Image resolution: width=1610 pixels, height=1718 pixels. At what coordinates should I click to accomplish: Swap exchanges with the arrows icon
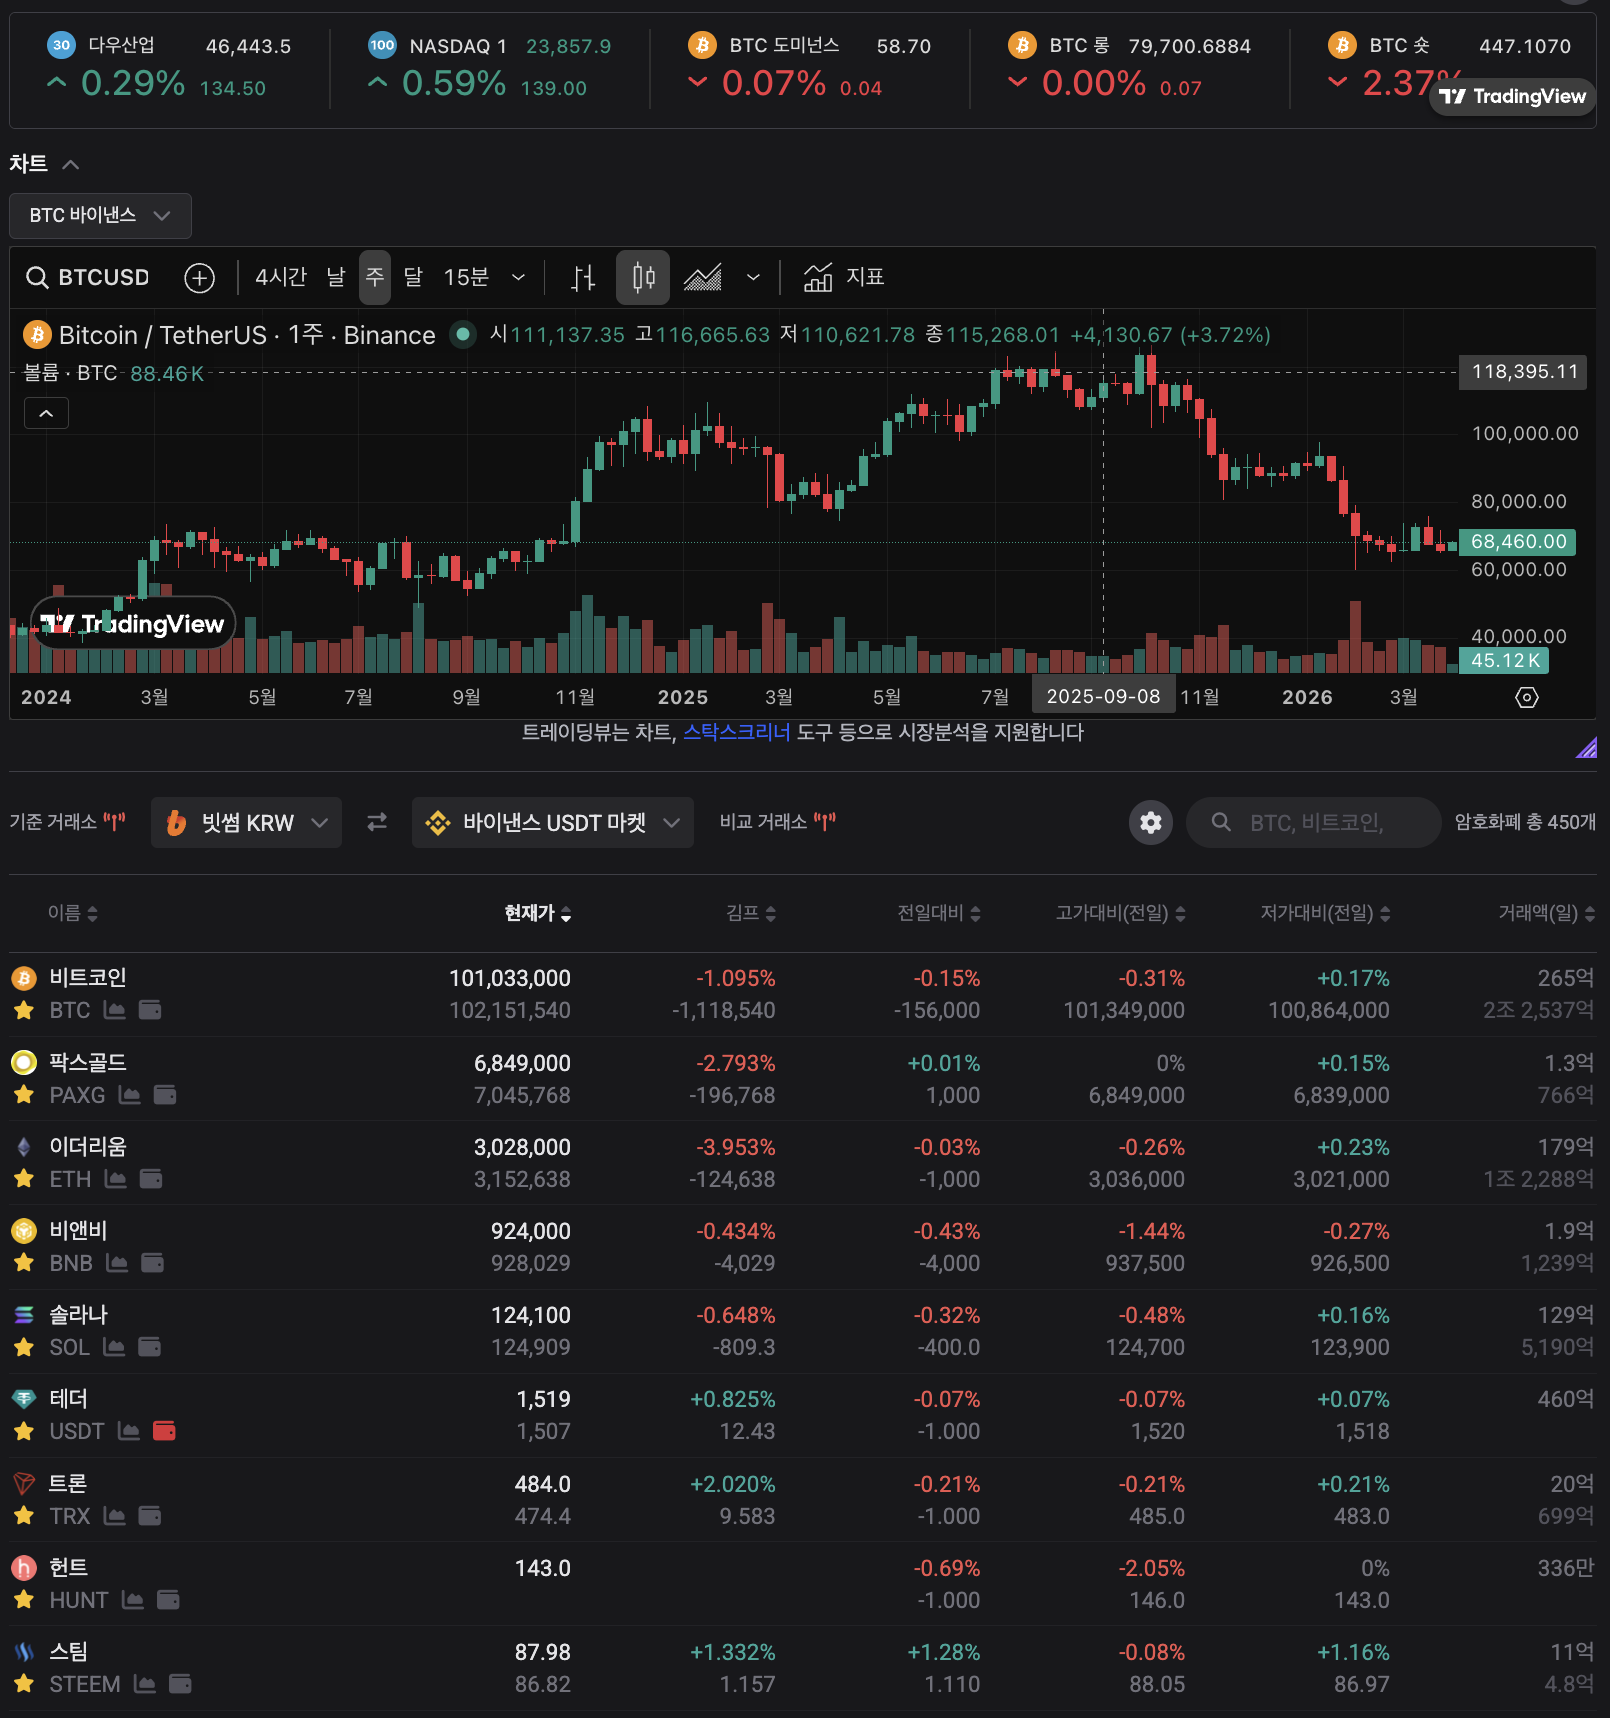pos(376,822)
